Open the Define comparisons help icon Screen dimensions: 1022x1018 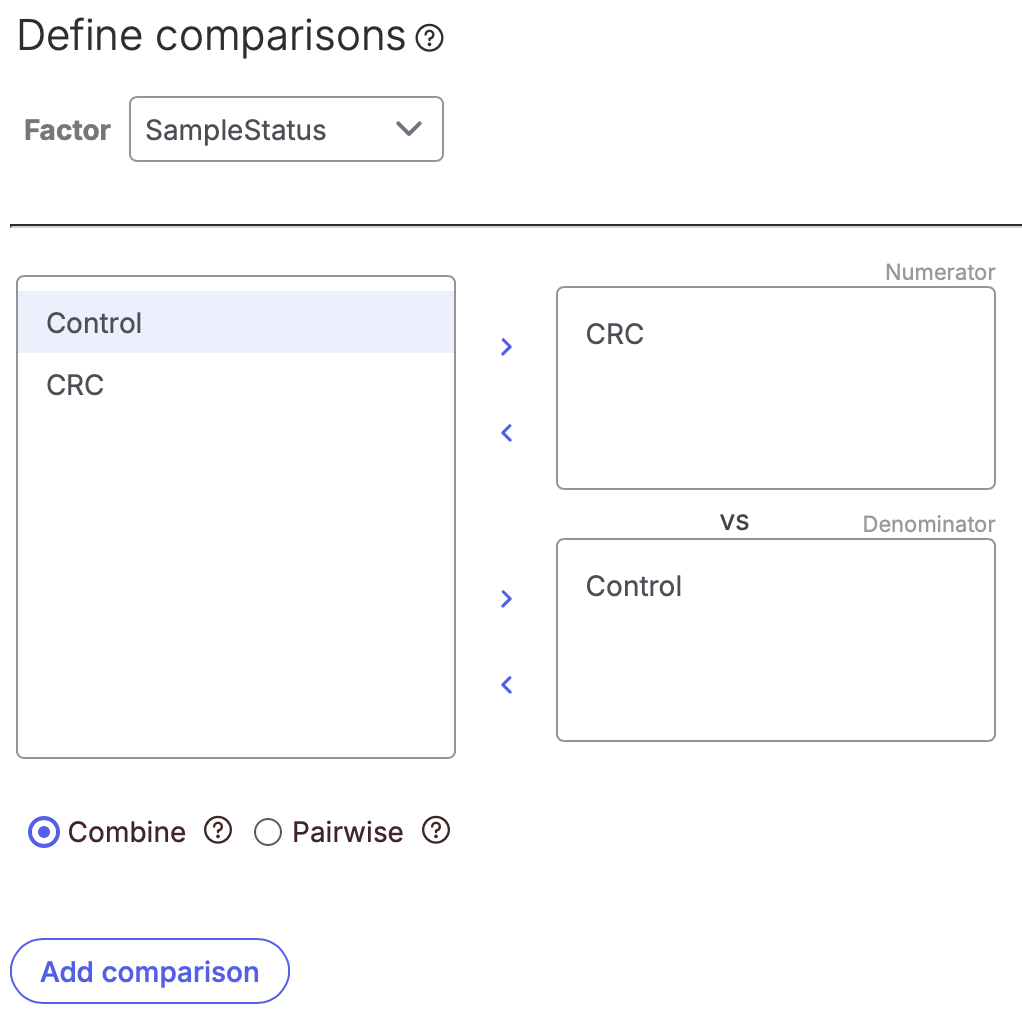(430, 38)
